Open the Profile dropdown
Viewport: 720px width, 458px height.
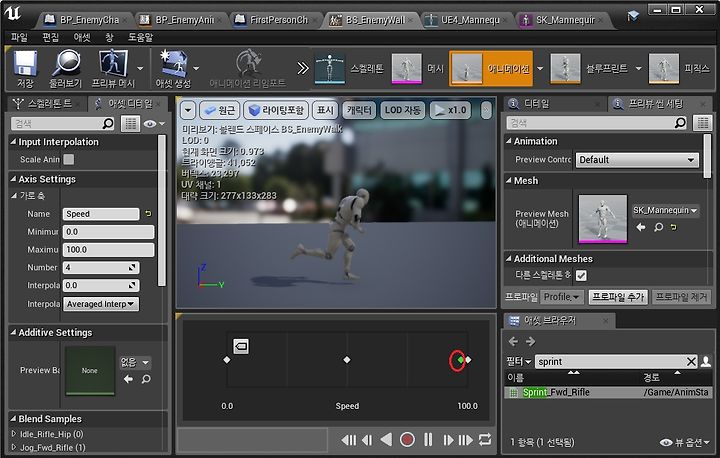(x=562, y=297)
